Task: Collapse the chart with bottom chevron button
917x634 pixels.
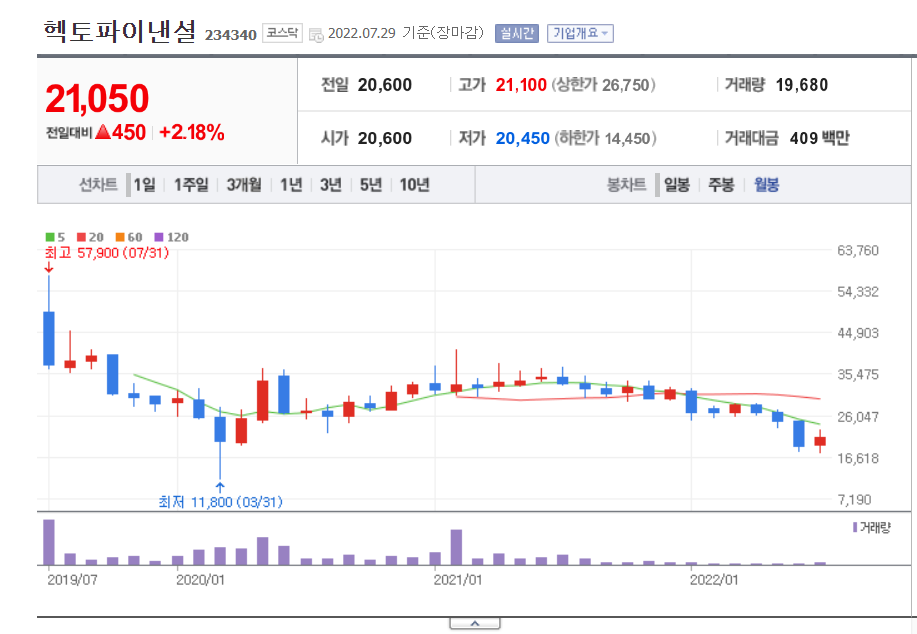Action: [x=475, y=623]
